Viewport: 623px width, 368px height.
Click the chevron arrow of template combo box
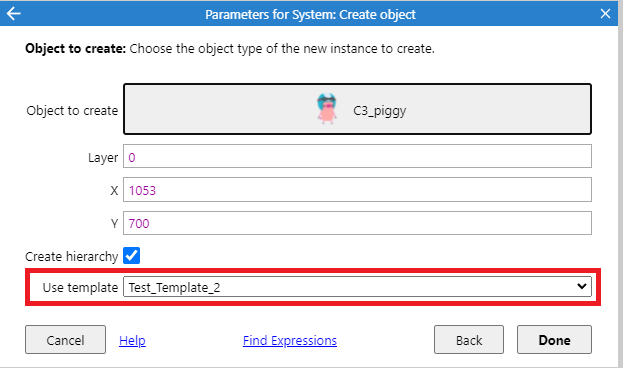582,286
